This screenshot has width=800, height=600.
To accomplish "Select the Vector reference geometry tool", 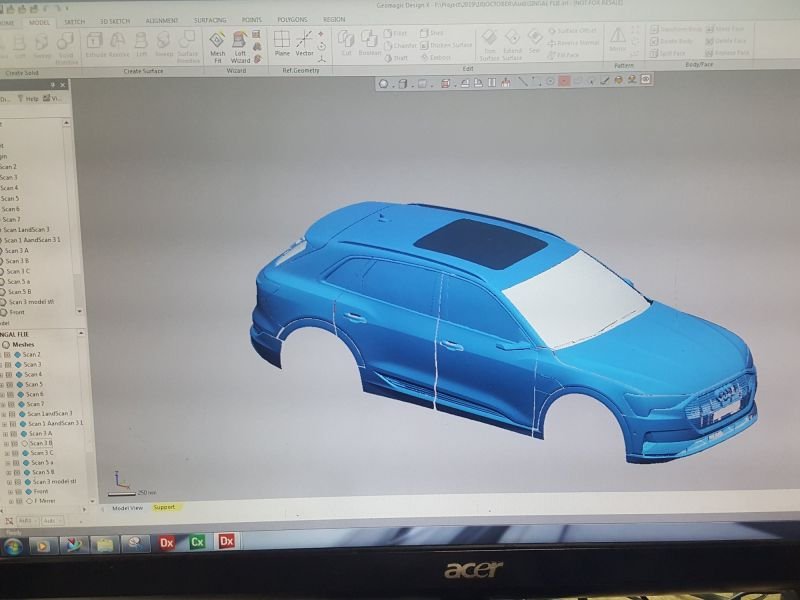I will tap(304, 43).
